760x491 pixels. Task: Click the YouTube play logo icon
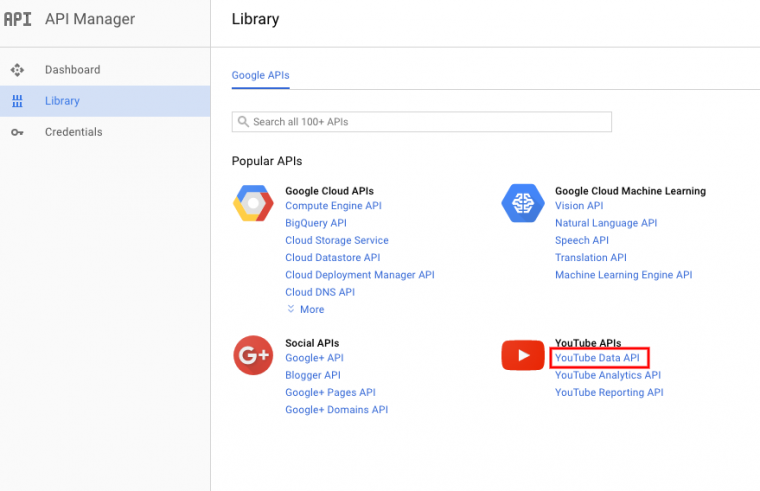click(522, 355)
